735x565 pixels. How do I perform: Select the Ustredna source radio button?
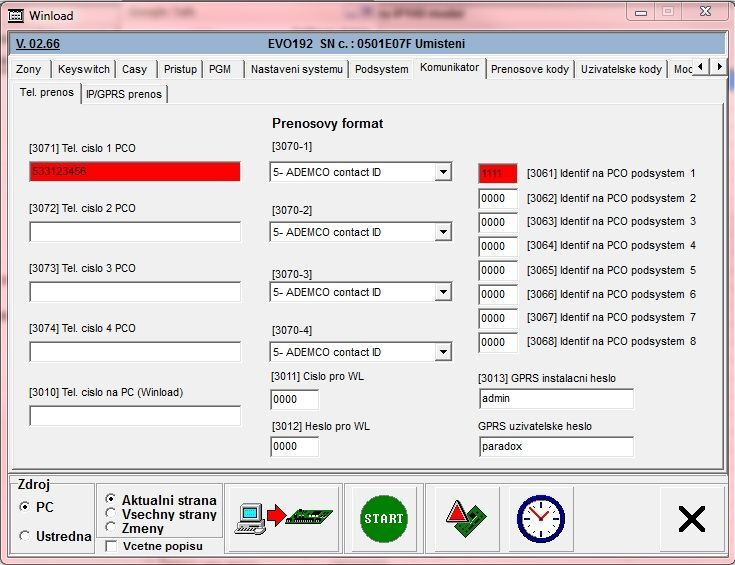(x=25, y=536)
